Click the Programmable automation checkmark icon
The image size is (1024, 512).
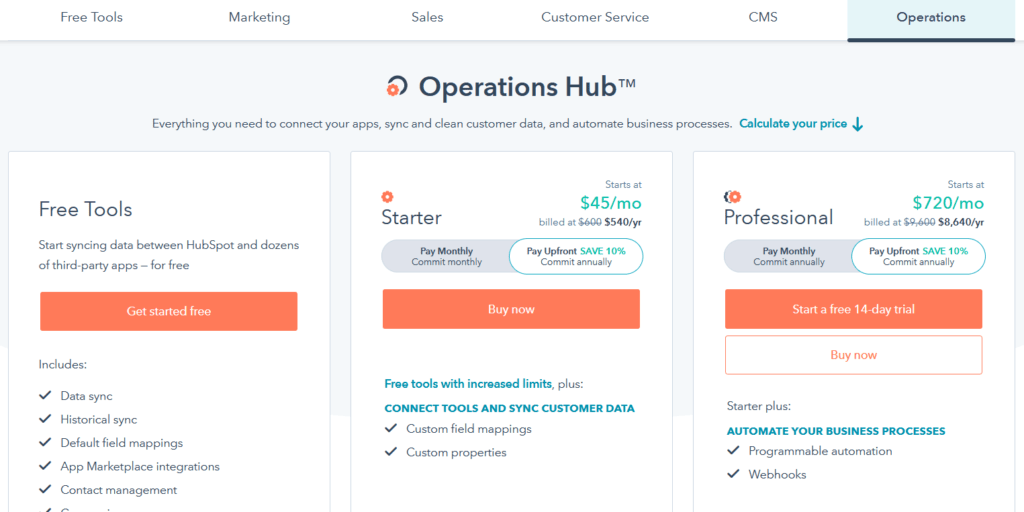coord(733,451)
